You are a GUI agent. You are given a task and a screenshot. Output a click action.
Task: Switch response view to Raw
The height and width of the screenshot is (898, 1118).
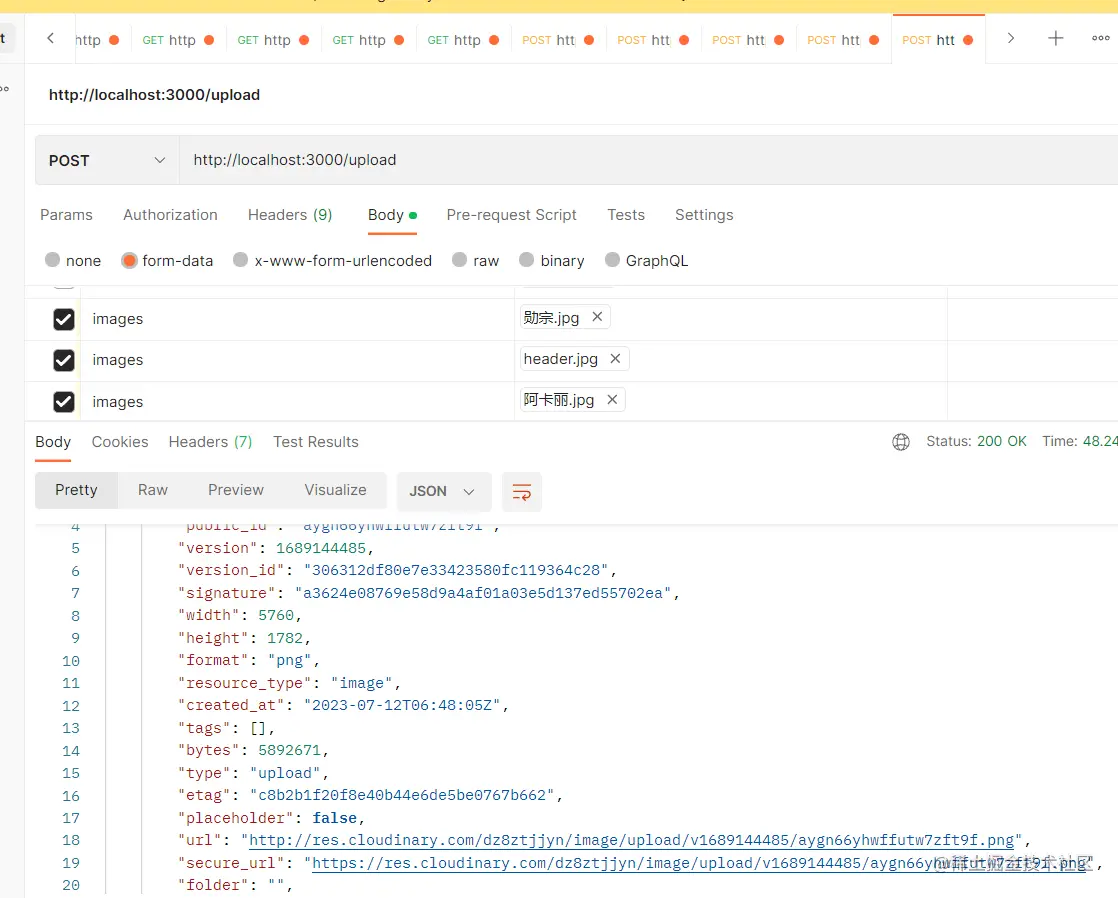(x=153, y=490)
